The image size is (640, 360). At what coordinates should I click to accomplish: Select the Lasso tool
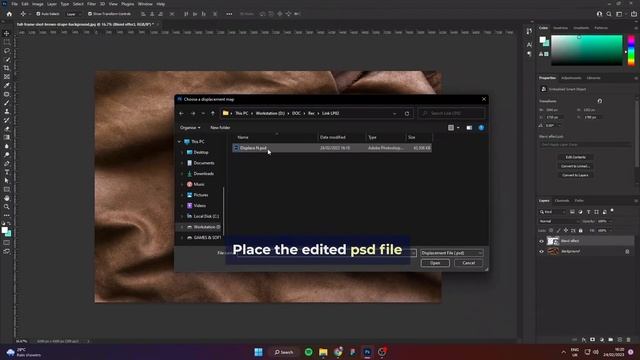pos(7,51)
